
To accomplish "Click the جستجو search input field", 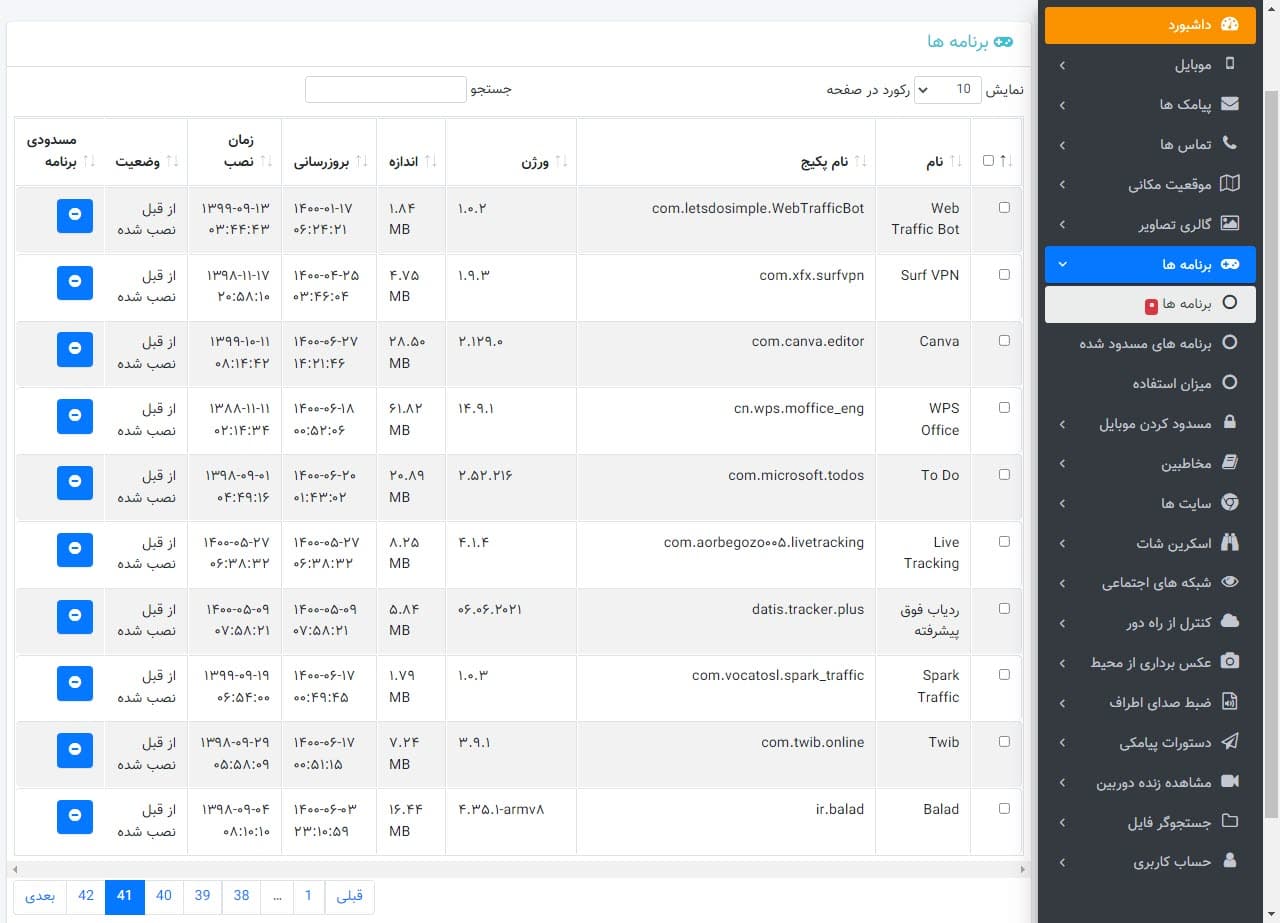I will click(x=386, y=89).
